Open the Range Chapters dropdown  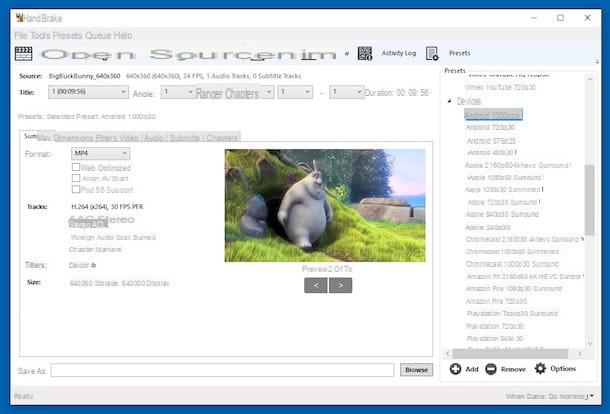pos(233,93)
